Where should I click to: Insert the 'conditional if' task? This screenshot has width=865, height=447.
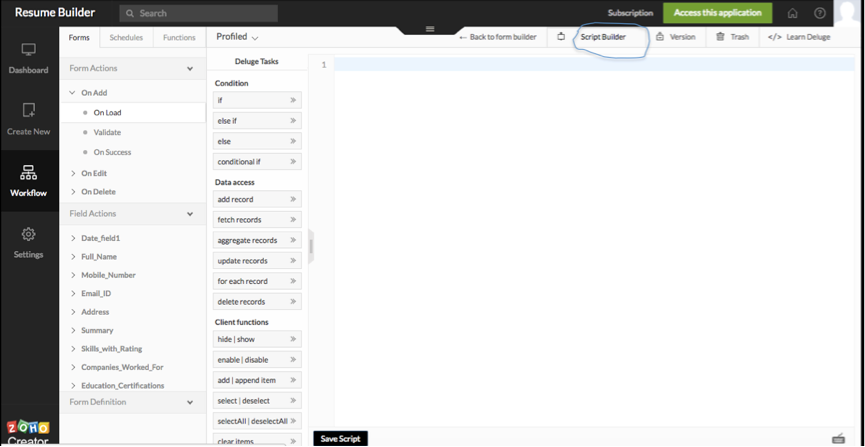coord(257,162)
